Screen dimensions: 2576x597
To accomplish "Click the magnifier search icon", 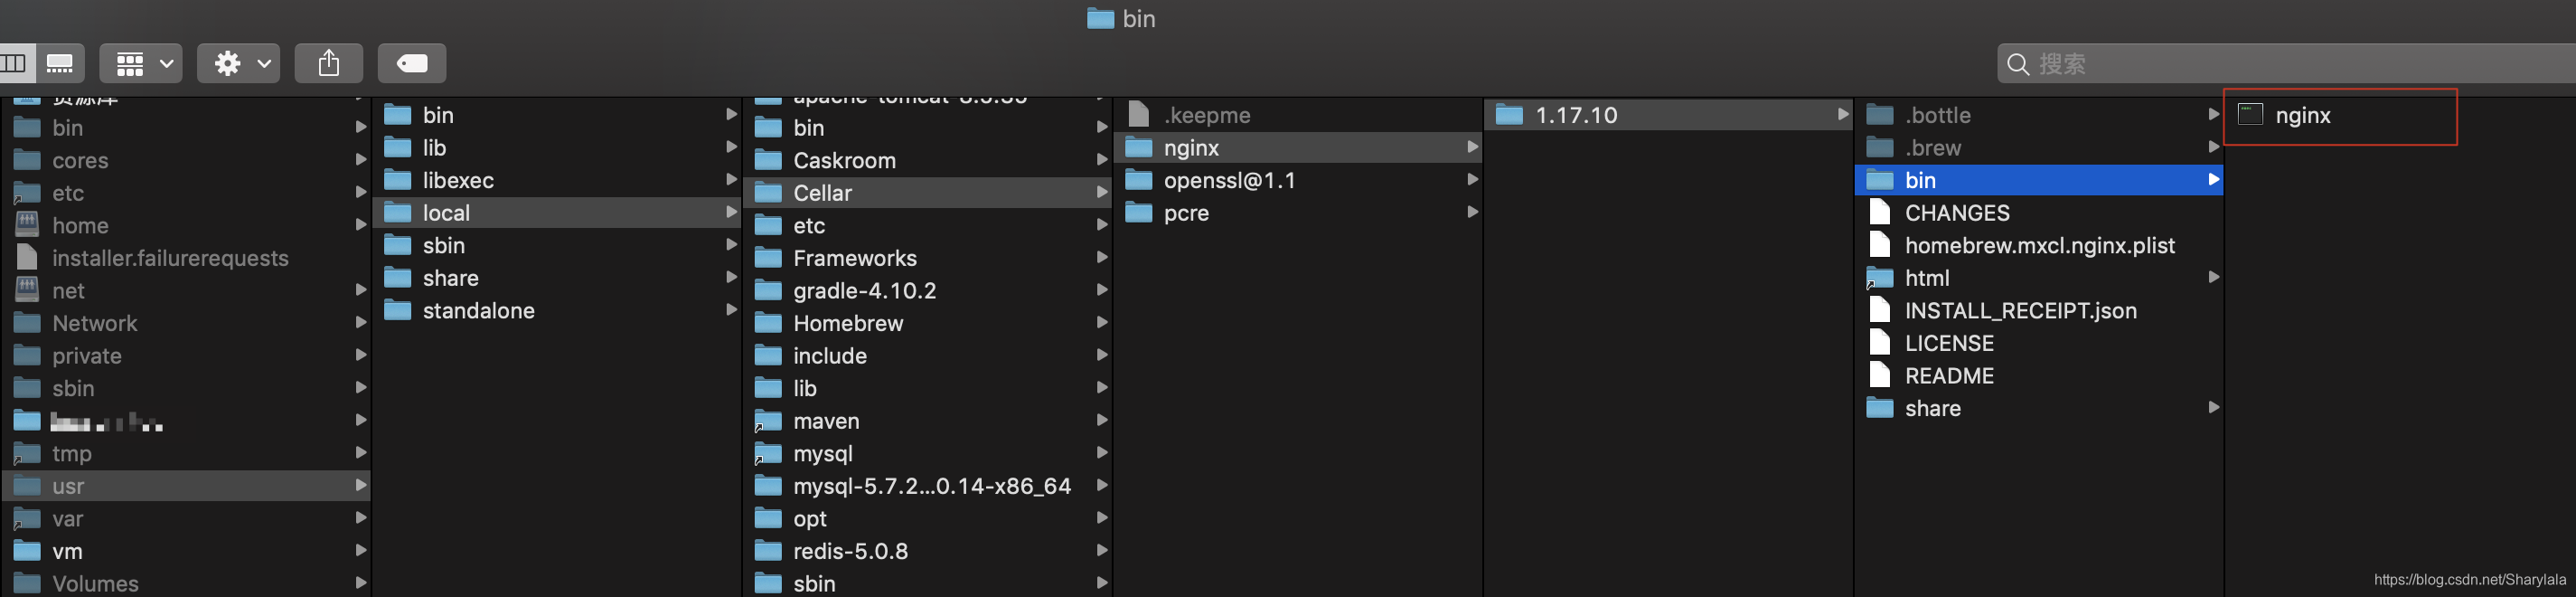I will (2018, 65).
